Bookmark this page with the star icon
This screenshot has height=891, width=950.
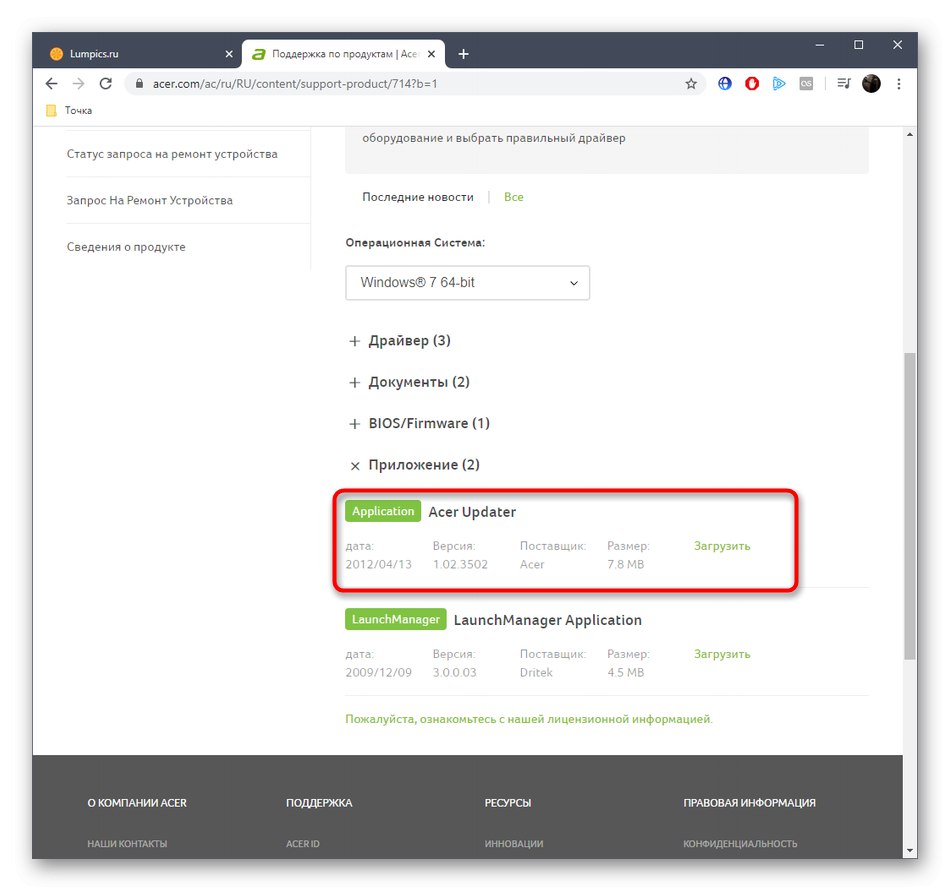tap(691, 84)
